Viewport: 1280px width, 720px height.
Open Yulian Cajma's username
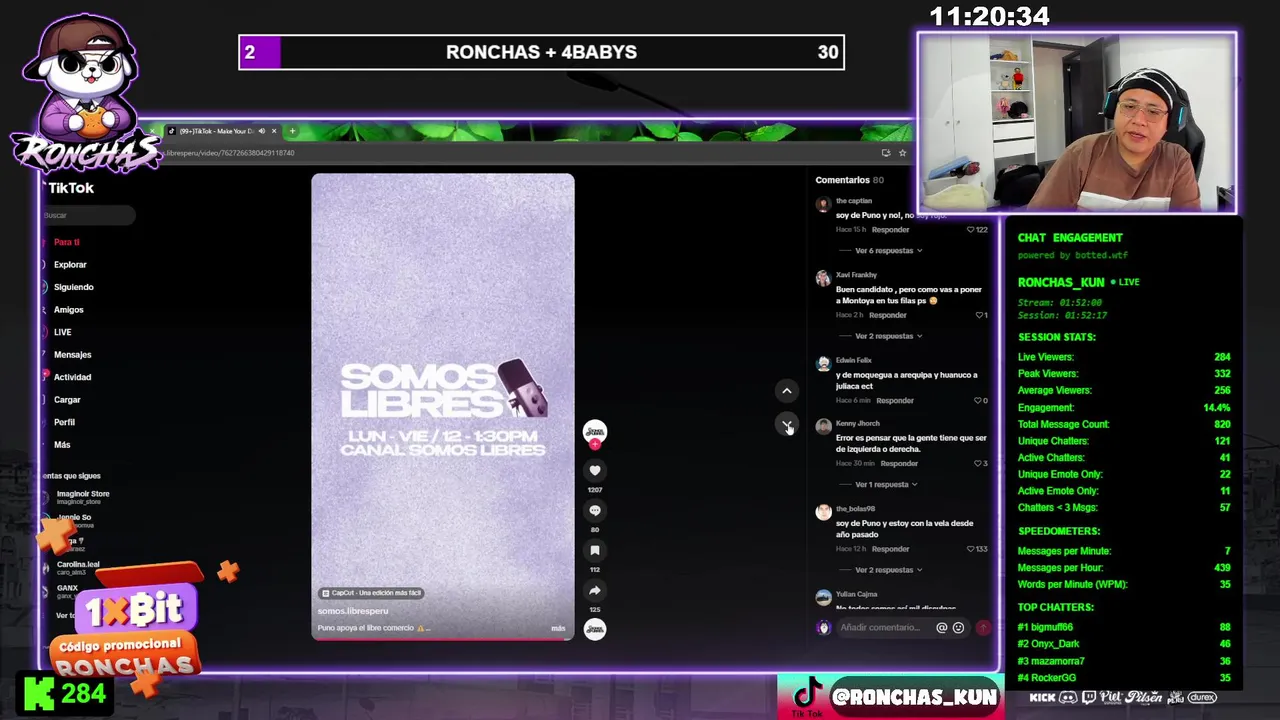pos(856,595)
